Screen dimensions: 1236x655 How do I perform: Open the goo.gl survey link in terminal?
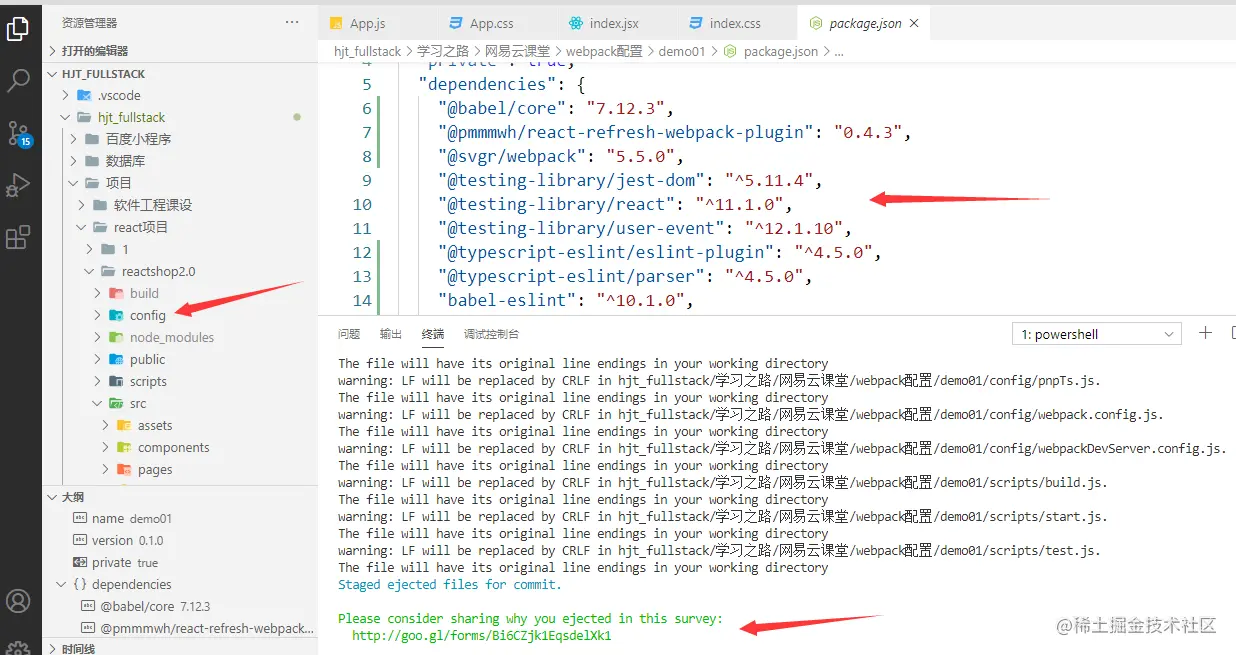(481, 635)
